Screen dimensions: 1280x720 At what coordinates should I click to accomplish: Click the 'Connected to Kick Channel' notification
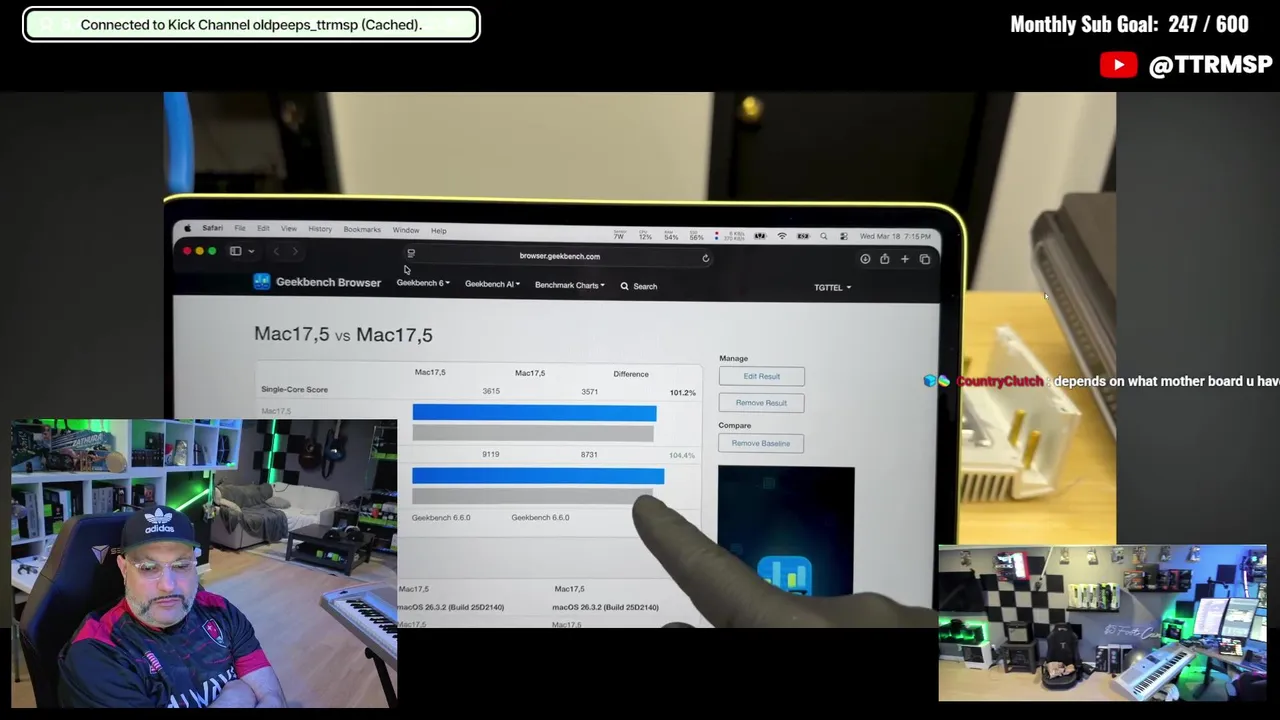tap(251, 25)
